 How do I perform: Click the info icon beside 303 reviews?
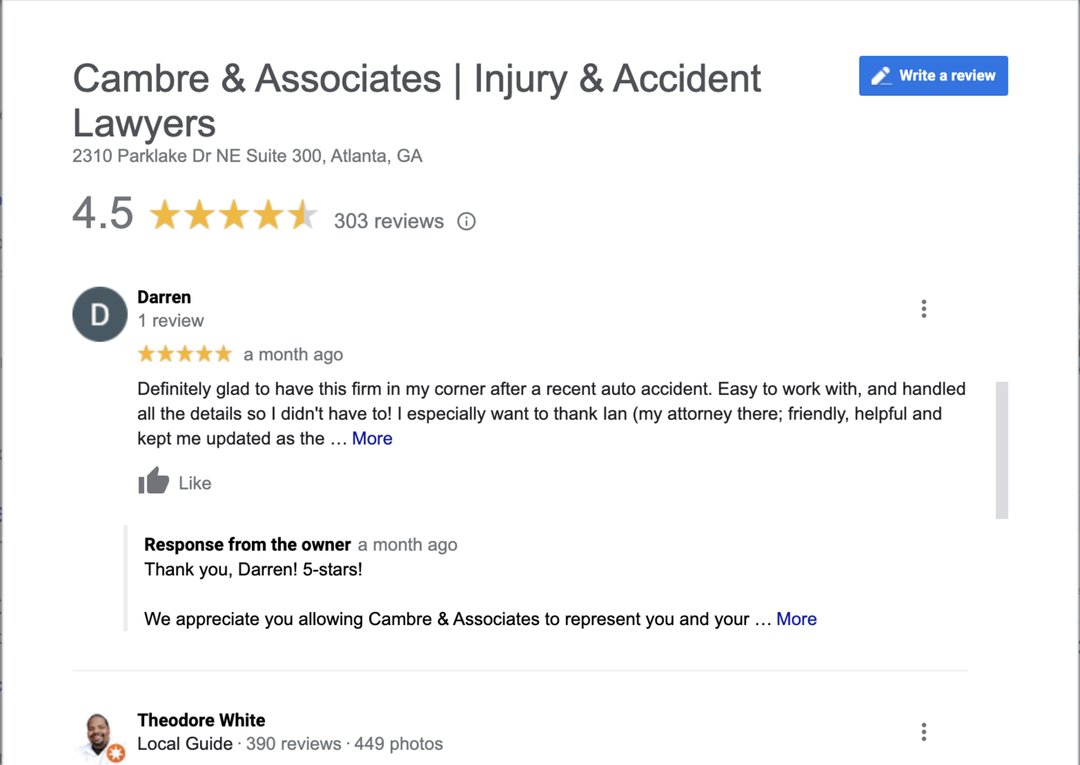click(466, 221)
